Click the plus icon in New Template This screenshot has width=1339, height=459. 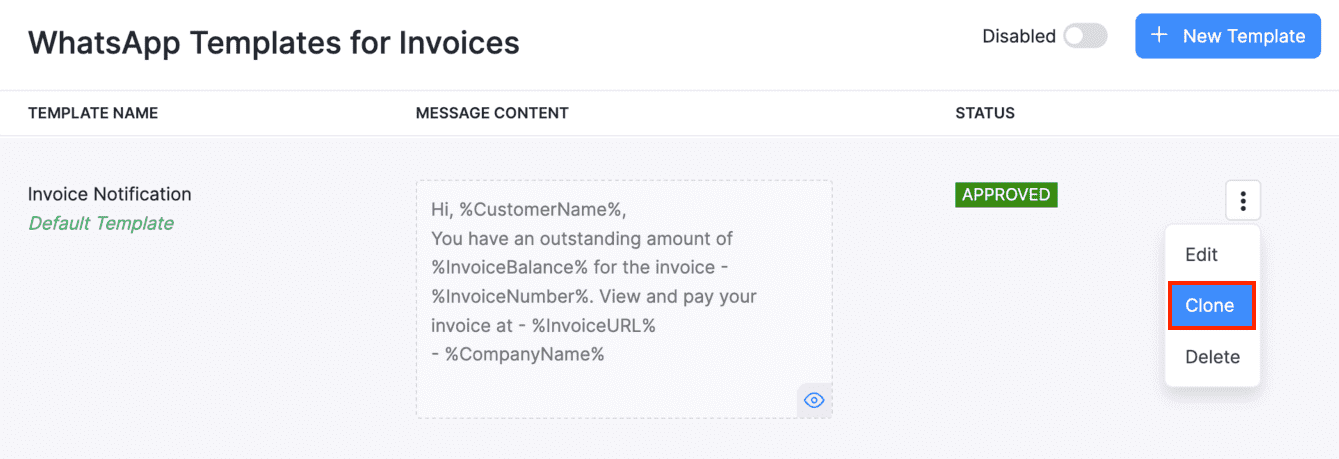(x=1159, y=35)
